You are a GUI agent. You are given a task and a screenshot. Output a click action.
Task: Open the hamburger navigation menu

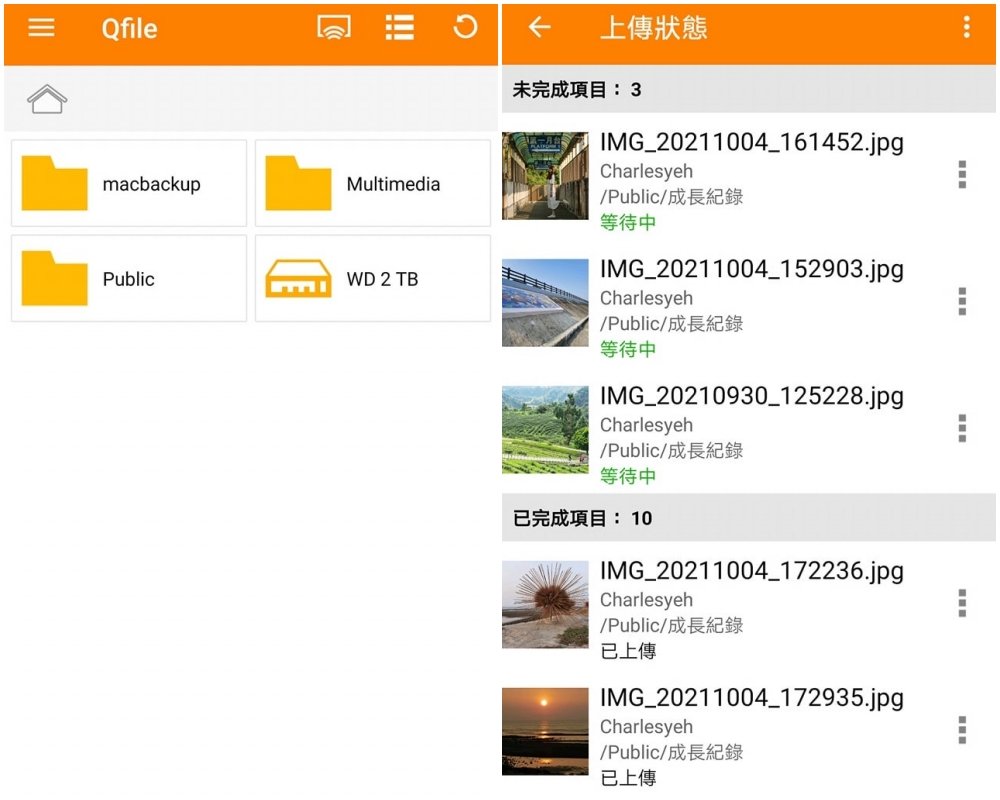click(41, 27)
